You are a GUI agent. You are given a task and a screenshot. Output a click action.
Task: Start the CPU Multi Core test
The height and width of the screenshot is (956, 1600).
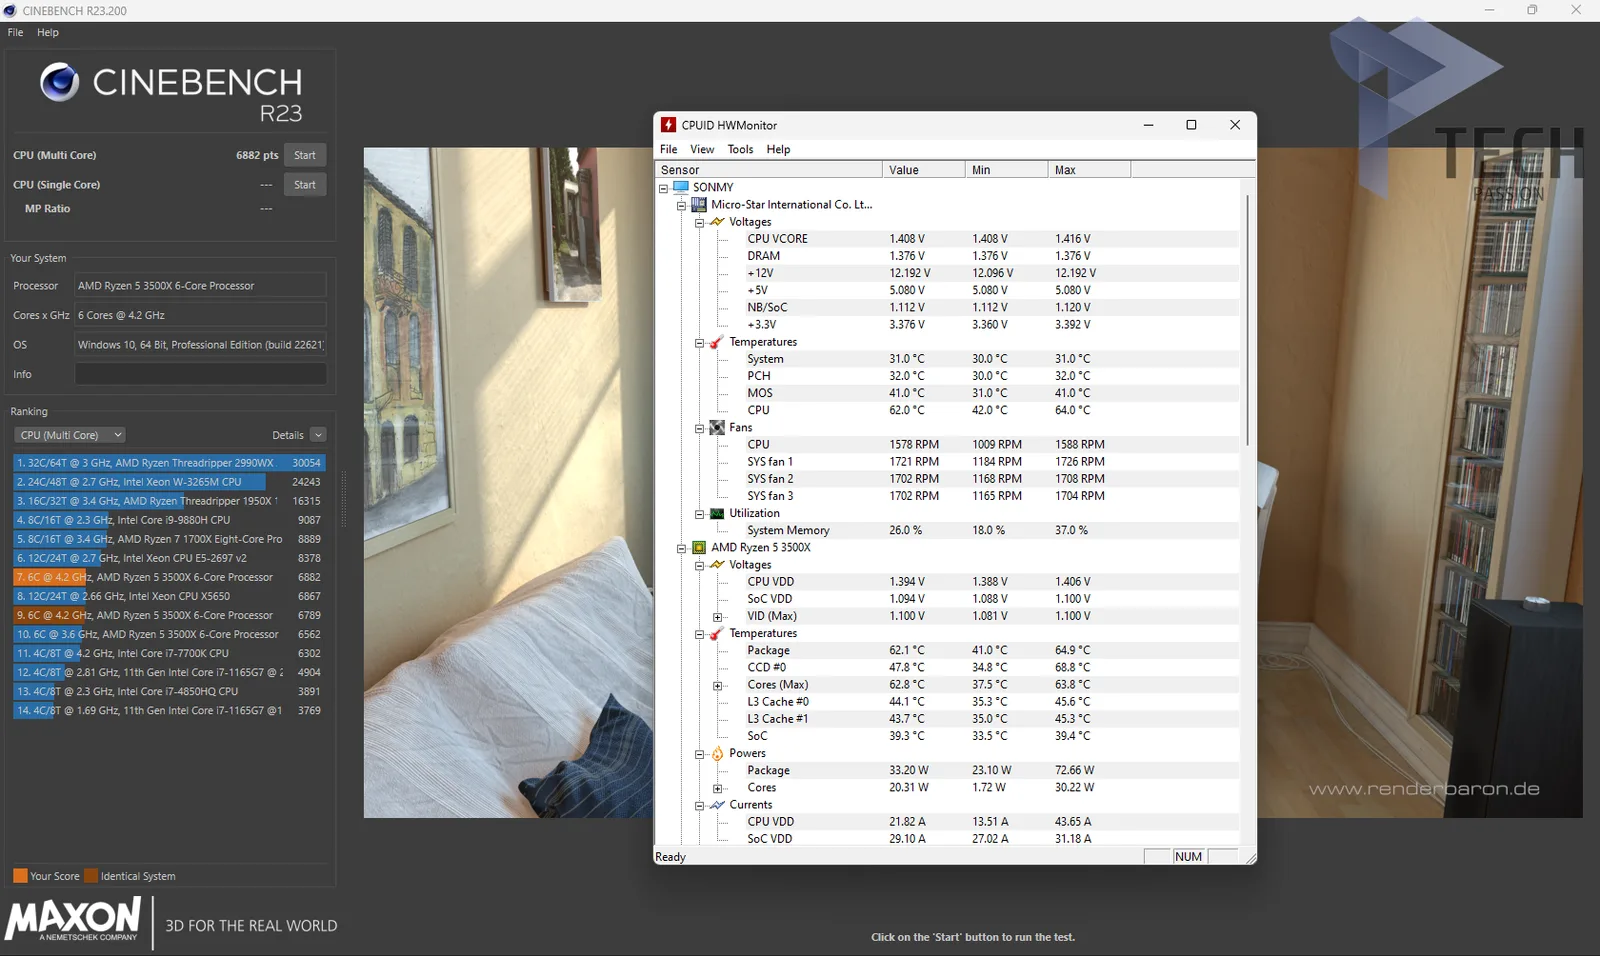coord(305,155)
